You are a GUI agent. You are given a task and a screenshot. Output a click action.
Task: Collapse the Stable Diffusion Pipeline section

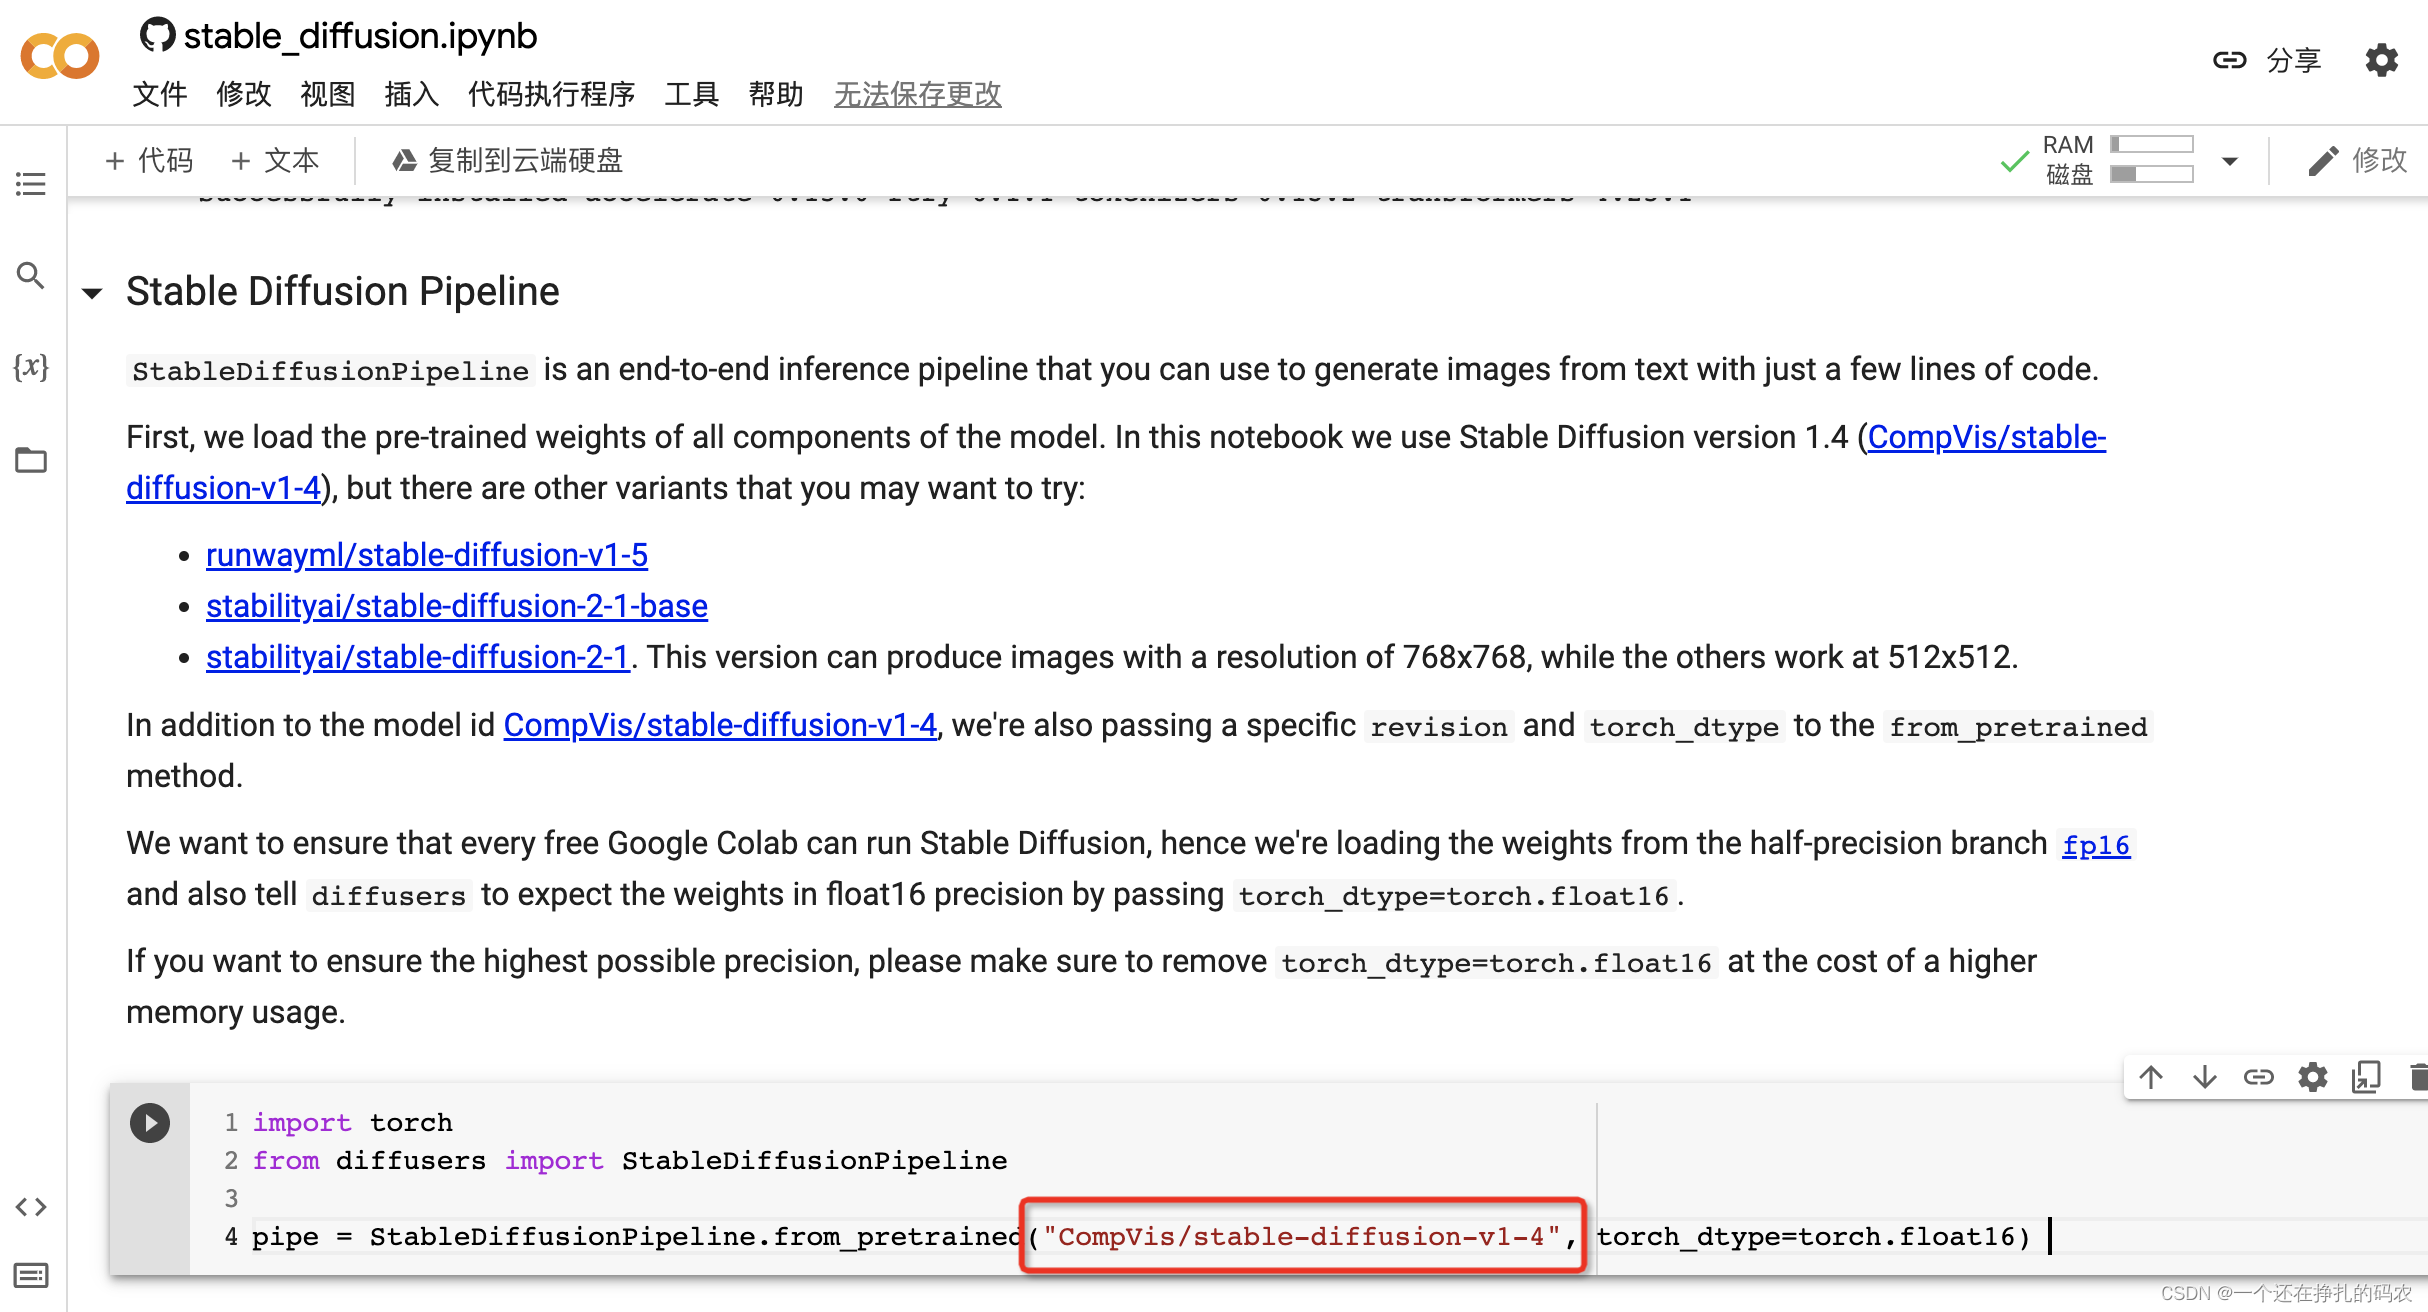pyautogui.click(x=92, y=292)
